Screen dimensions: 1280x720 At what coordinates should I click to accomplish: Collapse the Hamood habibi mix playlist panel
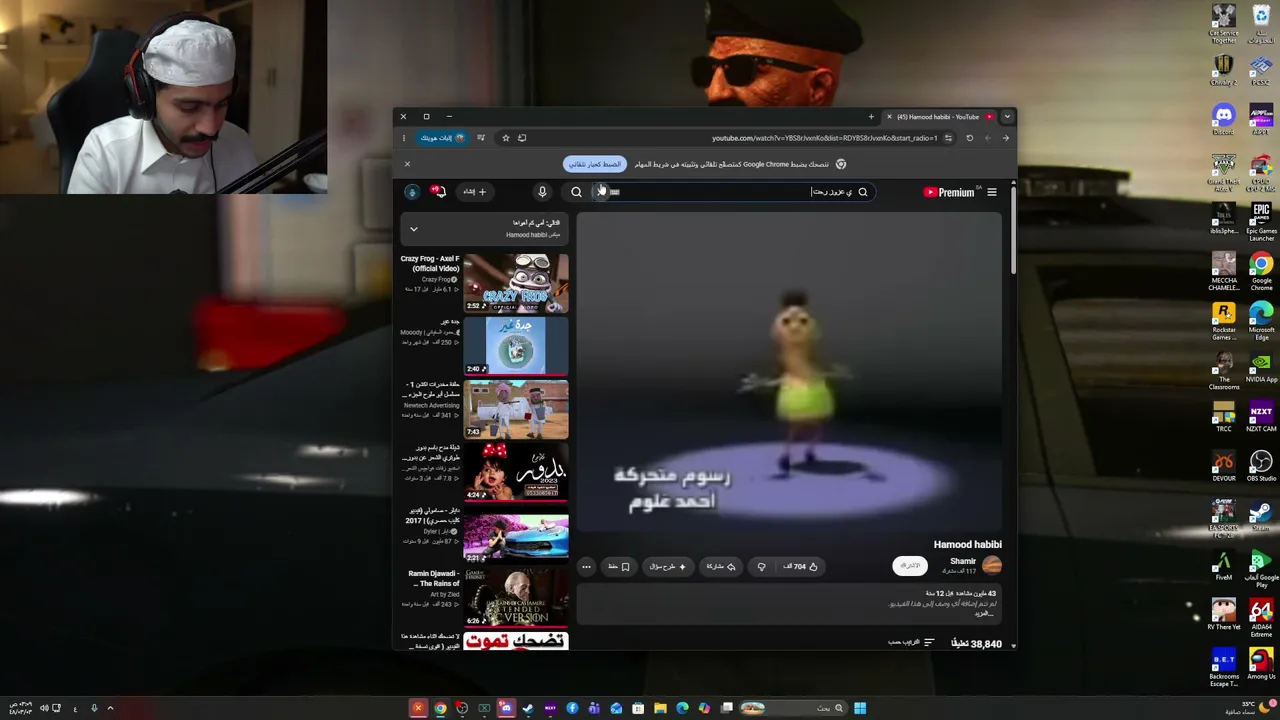tap(413, 229)
